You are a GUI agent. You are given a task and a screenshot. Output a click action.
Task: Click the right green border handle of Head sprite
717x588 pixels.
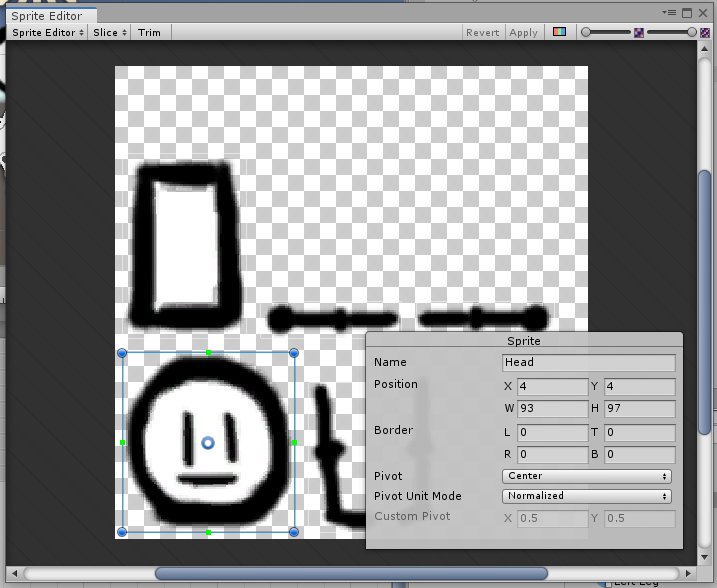(294, 442)
